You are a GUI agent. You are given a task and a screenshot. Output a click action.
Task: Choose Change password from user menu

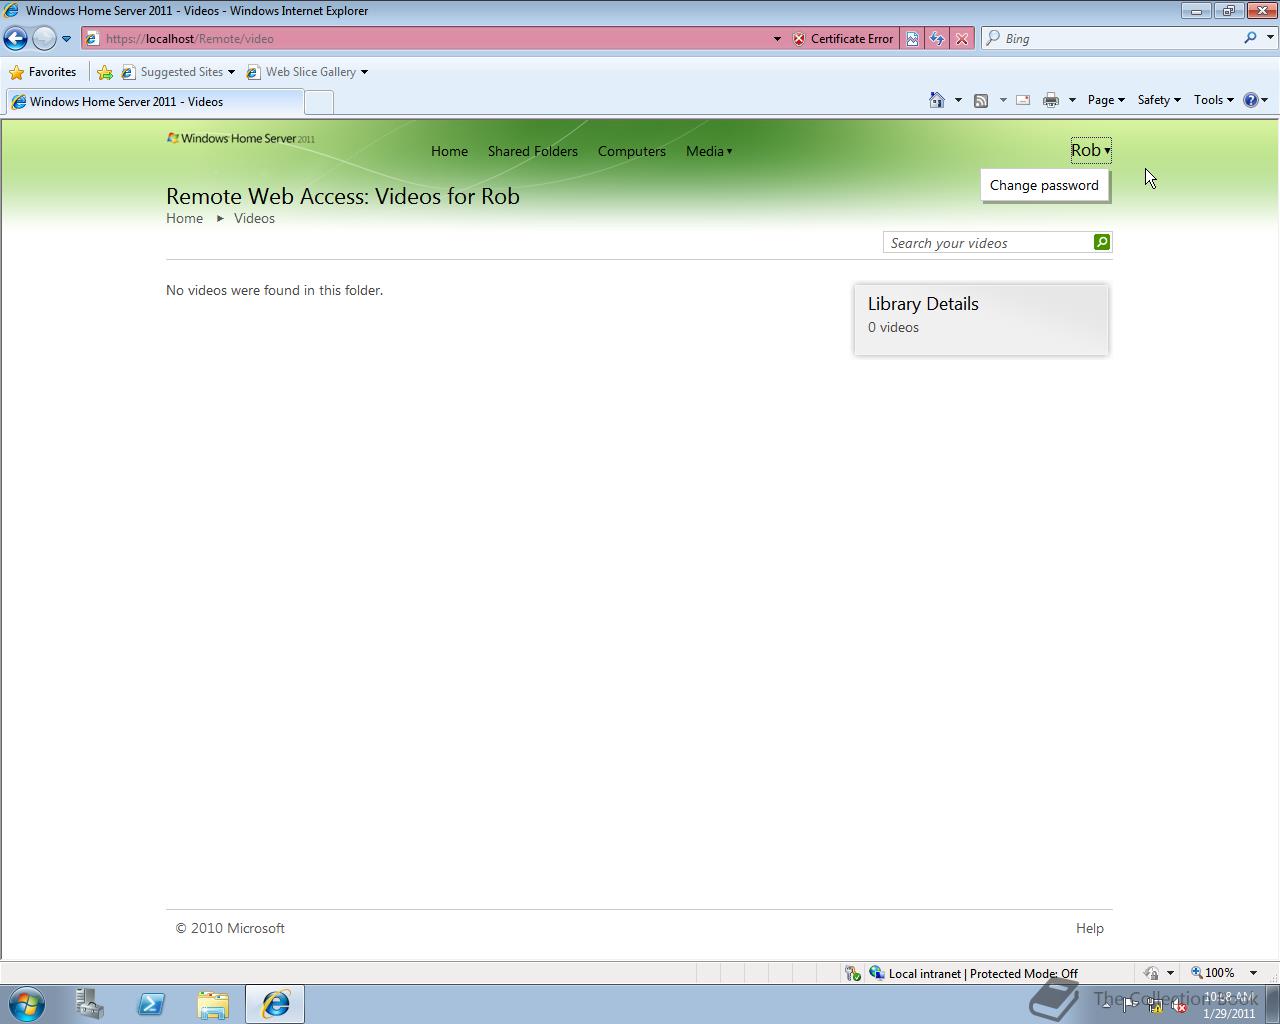point(1044,185)
